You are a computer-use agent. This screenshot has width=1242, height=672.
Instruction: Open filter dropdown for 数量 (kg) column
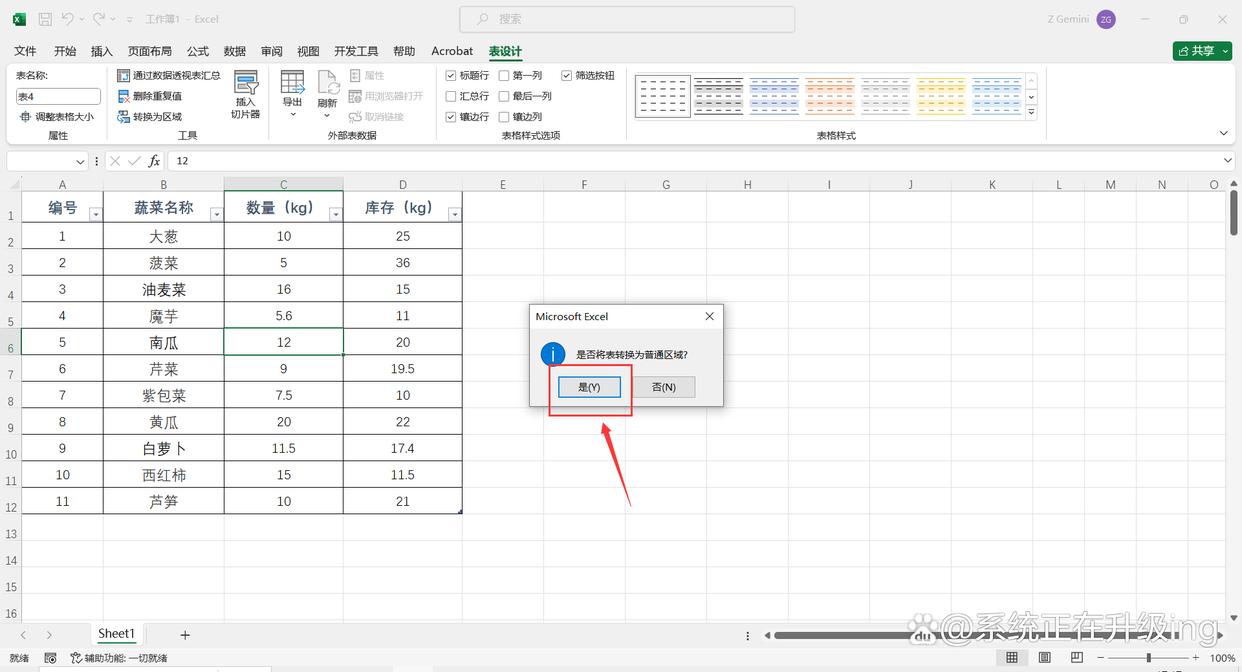(x=335, y=214)
